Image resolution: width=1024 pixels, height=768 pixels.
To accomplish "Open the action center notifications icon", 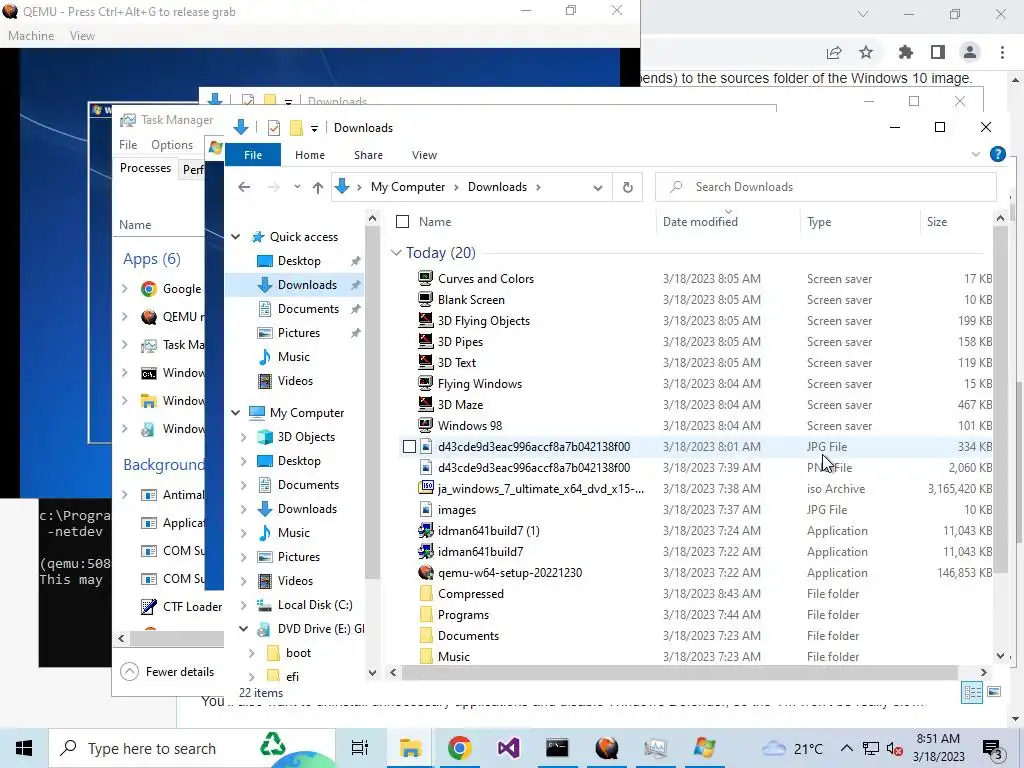I will tap(993, 748).
